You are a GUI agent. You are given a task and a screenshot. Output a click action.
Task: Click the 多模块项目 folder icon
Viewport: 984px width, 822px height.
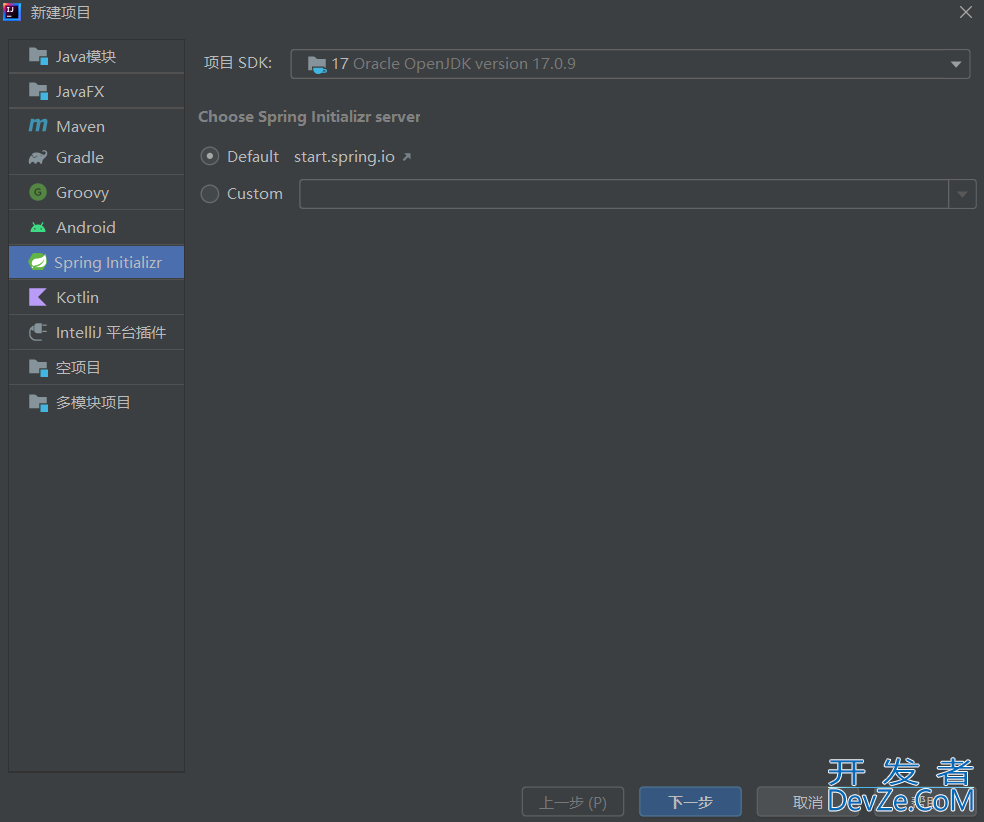click(x=38, y=403)
